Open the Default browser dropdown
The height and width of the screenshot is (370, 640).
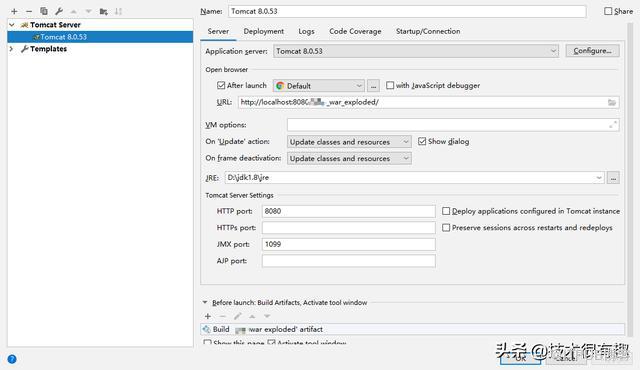click(x=318, y=86)
